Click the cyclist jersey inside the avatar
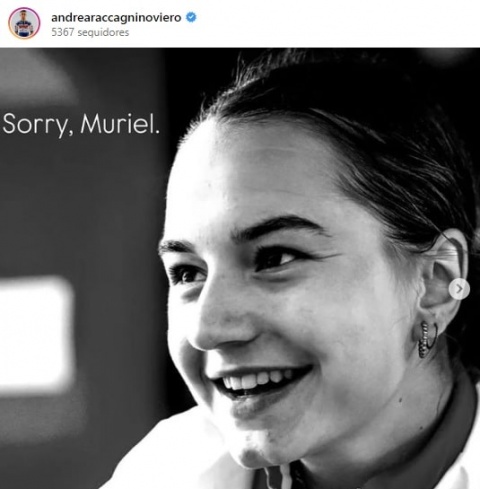Image resolution: width=480 pixels, height=489 pixels. point(24,29)
